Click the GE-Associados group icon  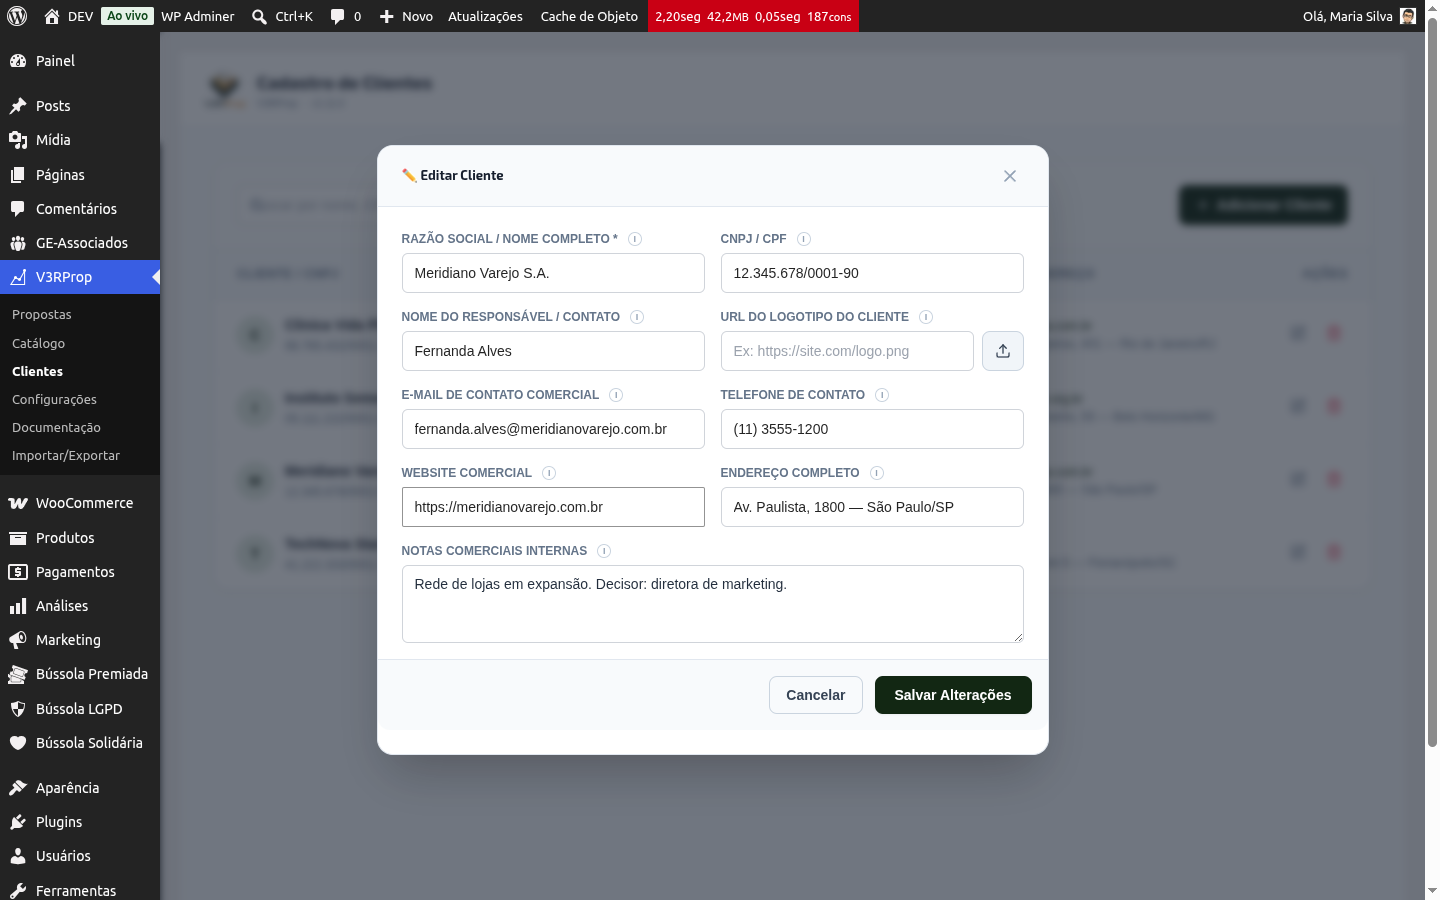tap(18, 243)
